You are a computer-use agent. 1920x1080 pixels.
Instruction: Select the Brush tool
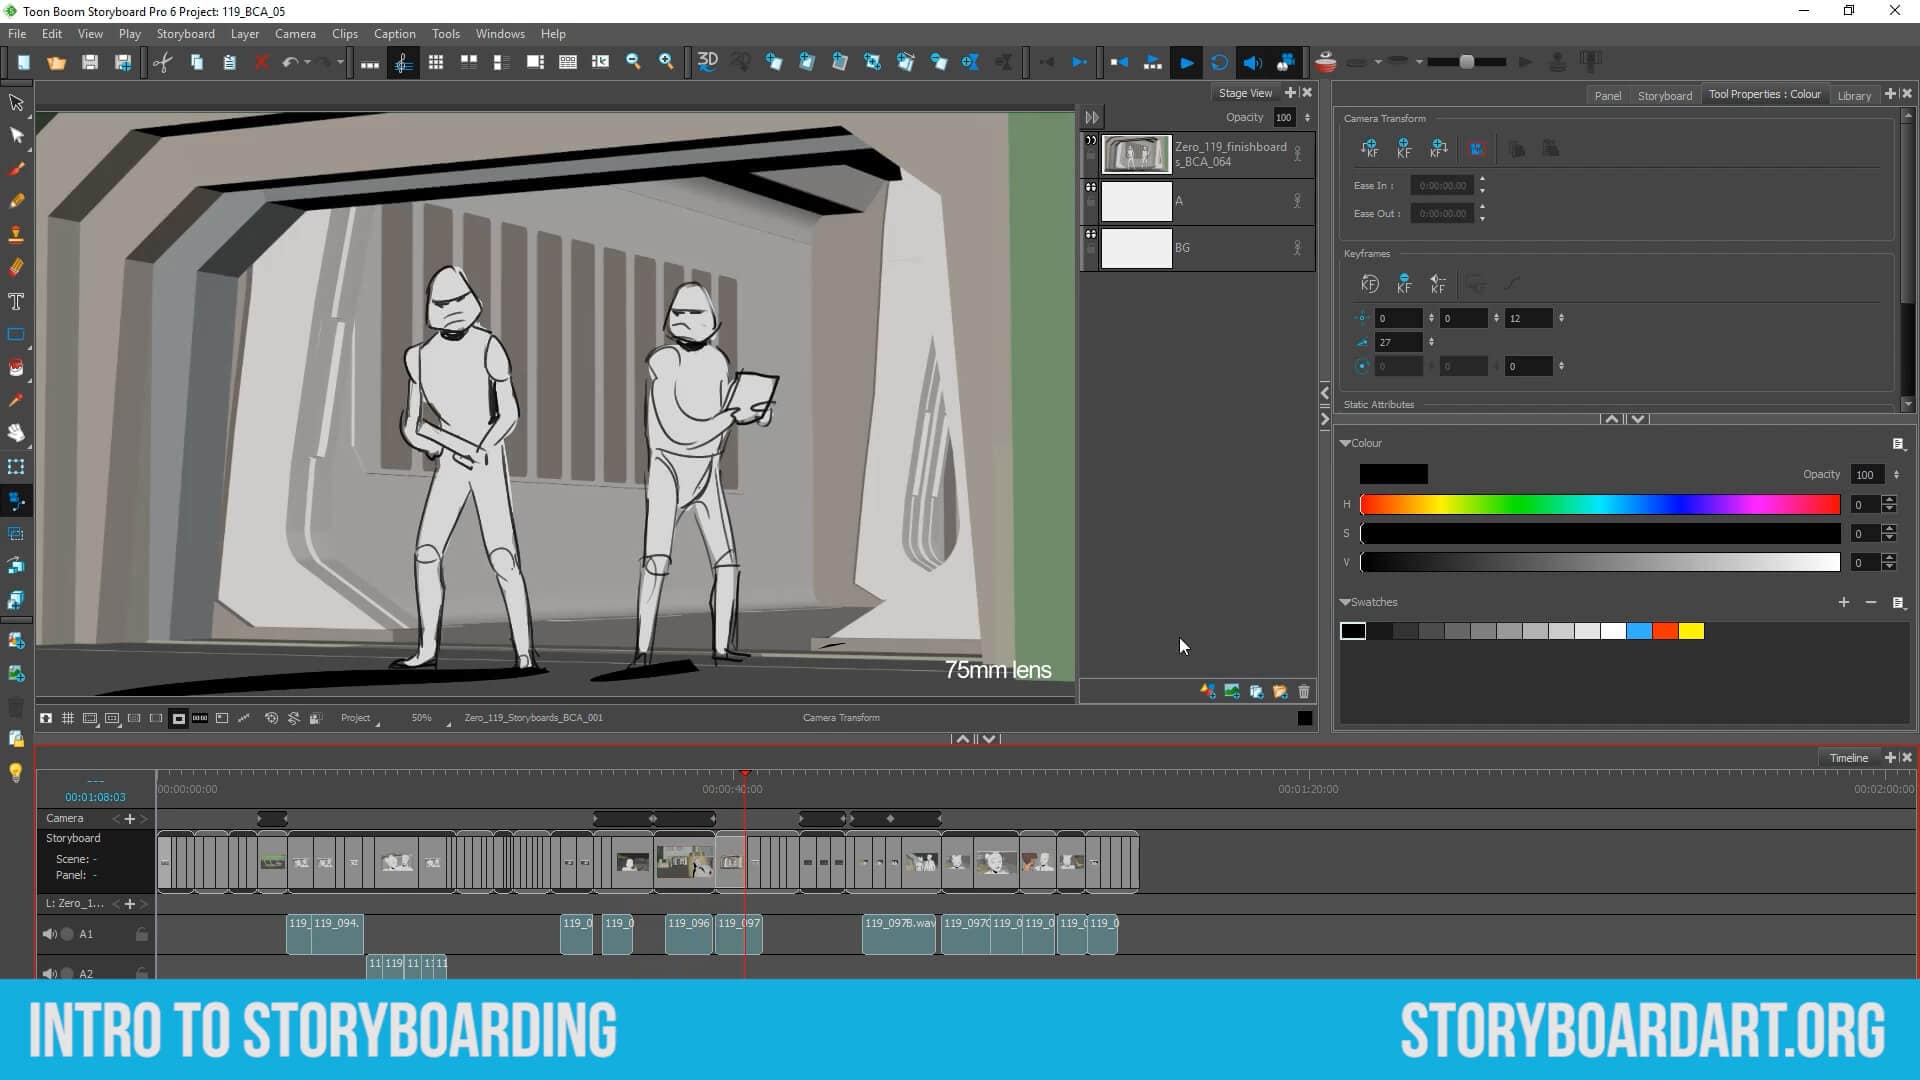pyautogui.click(x=16, y=168)
